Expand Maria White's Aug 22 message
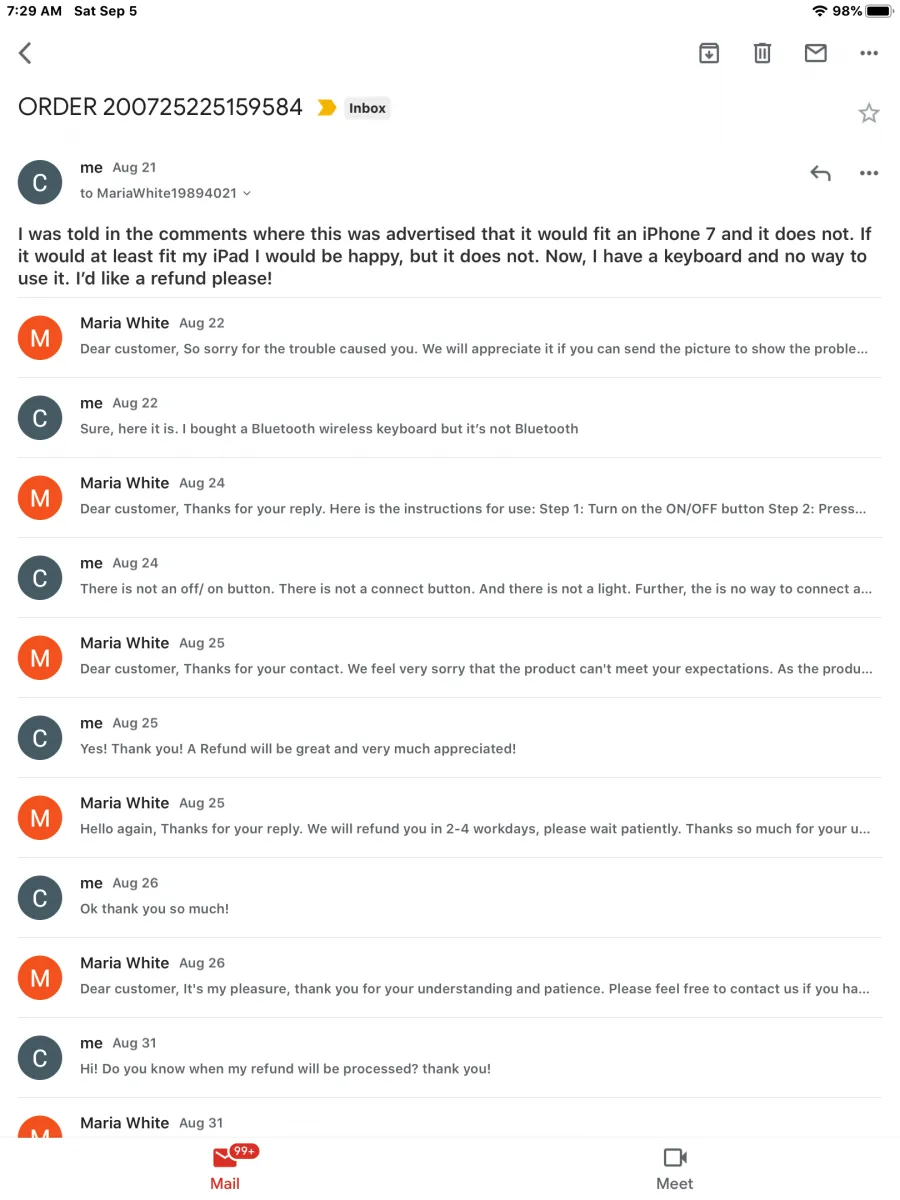The image size is (900, 1200). (450, 337)
